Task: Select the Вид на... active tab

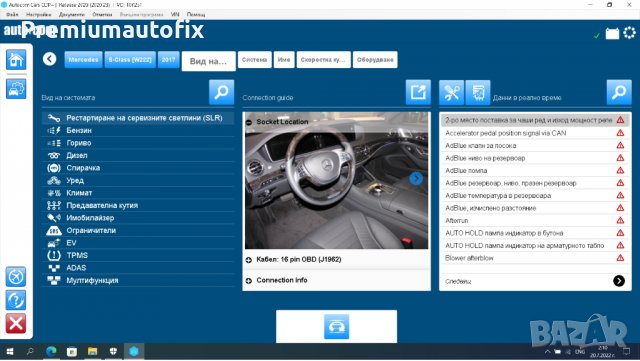Action: coord(209,61)
